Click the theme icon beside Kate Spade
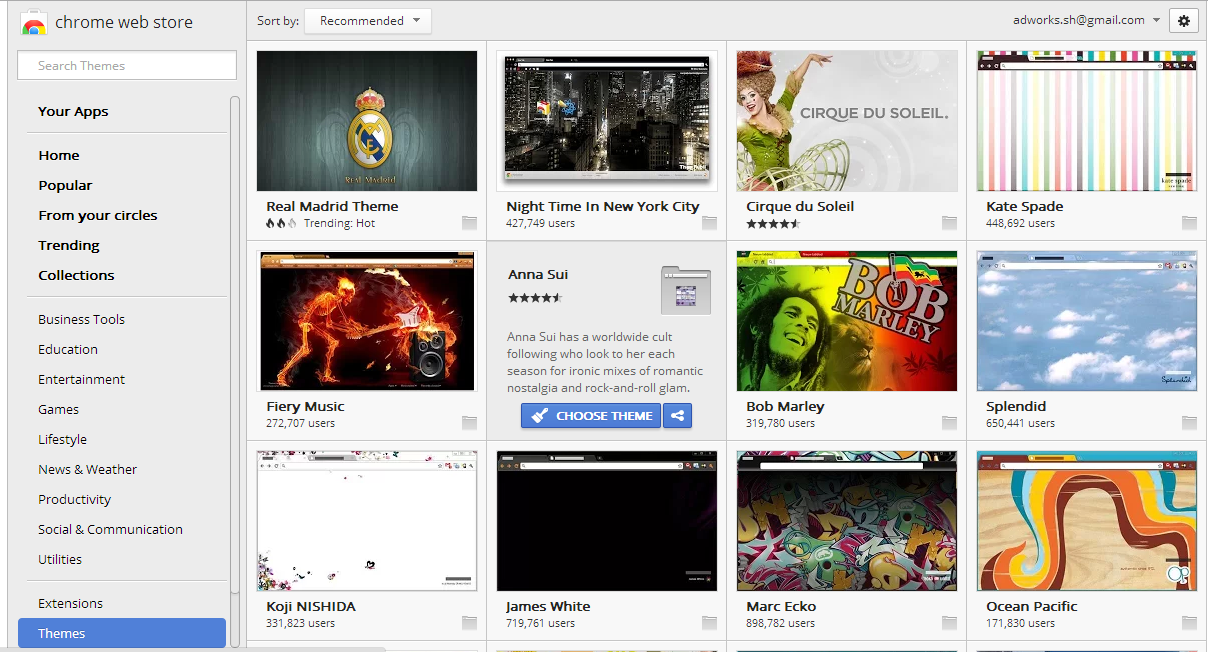Viewport: 1208px width, 652px height. point(1190,223)
